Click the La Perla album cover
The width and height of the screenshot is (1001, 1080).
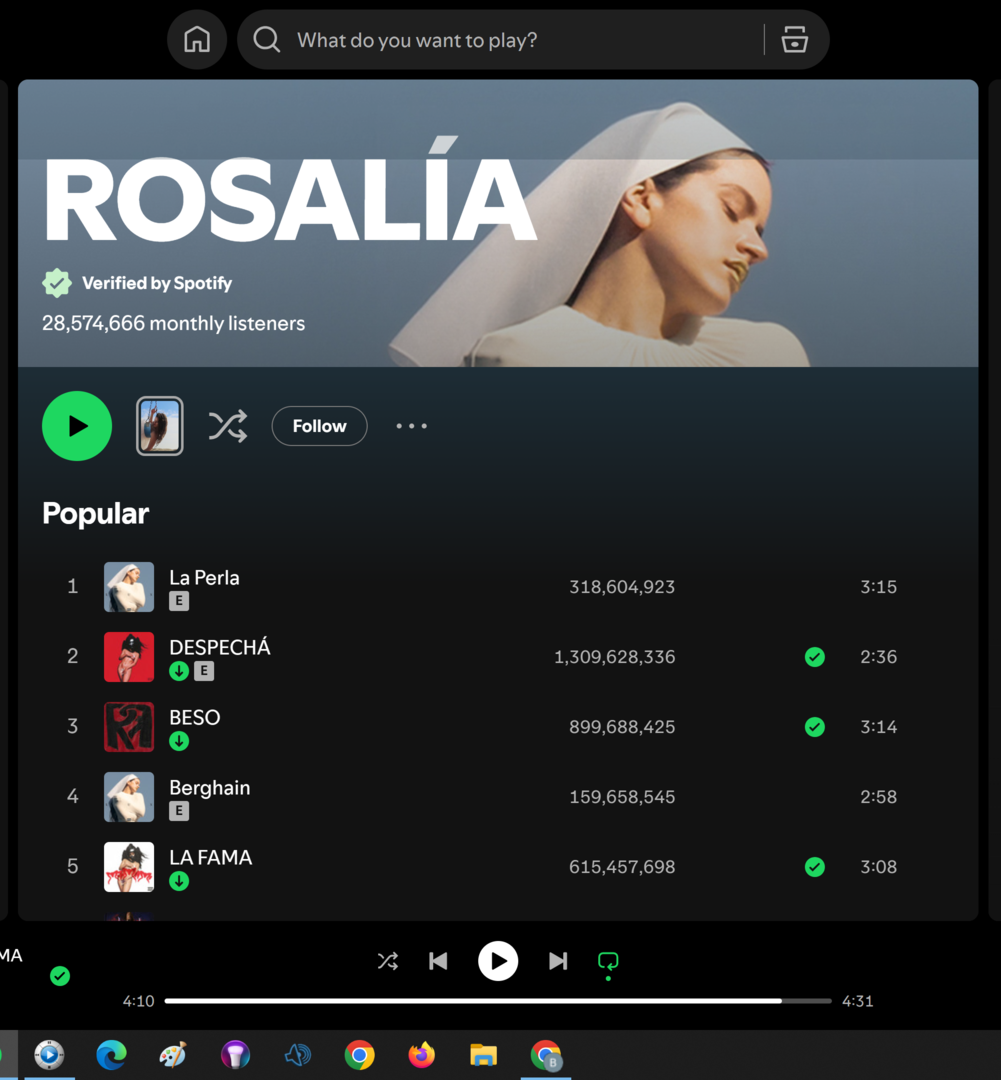(129, 587)
